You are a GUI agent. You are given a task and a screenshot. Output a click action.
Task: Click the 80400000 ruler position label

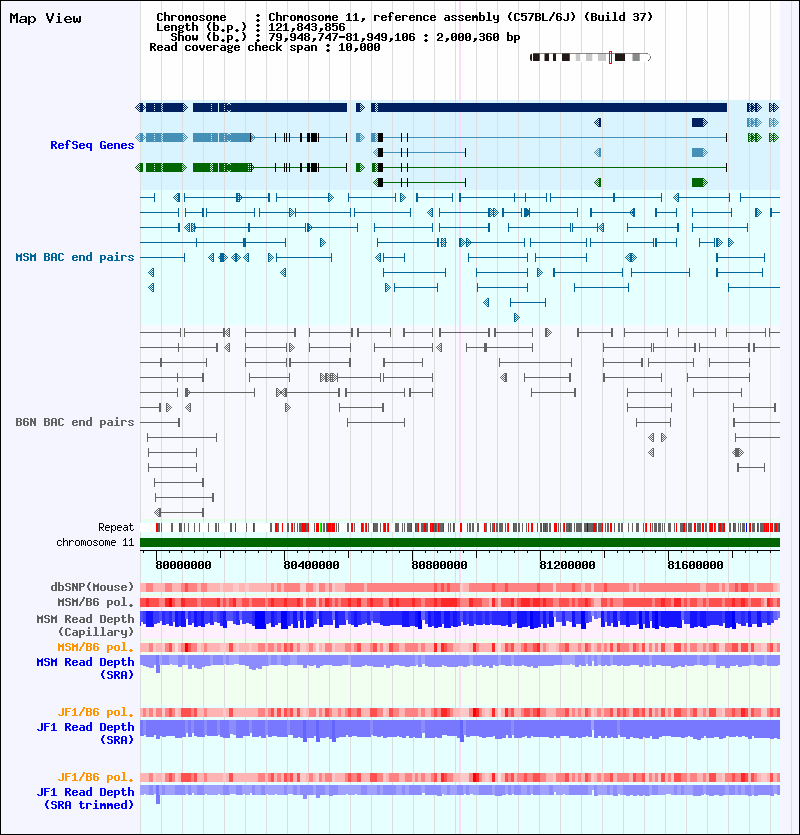point(311,566)
